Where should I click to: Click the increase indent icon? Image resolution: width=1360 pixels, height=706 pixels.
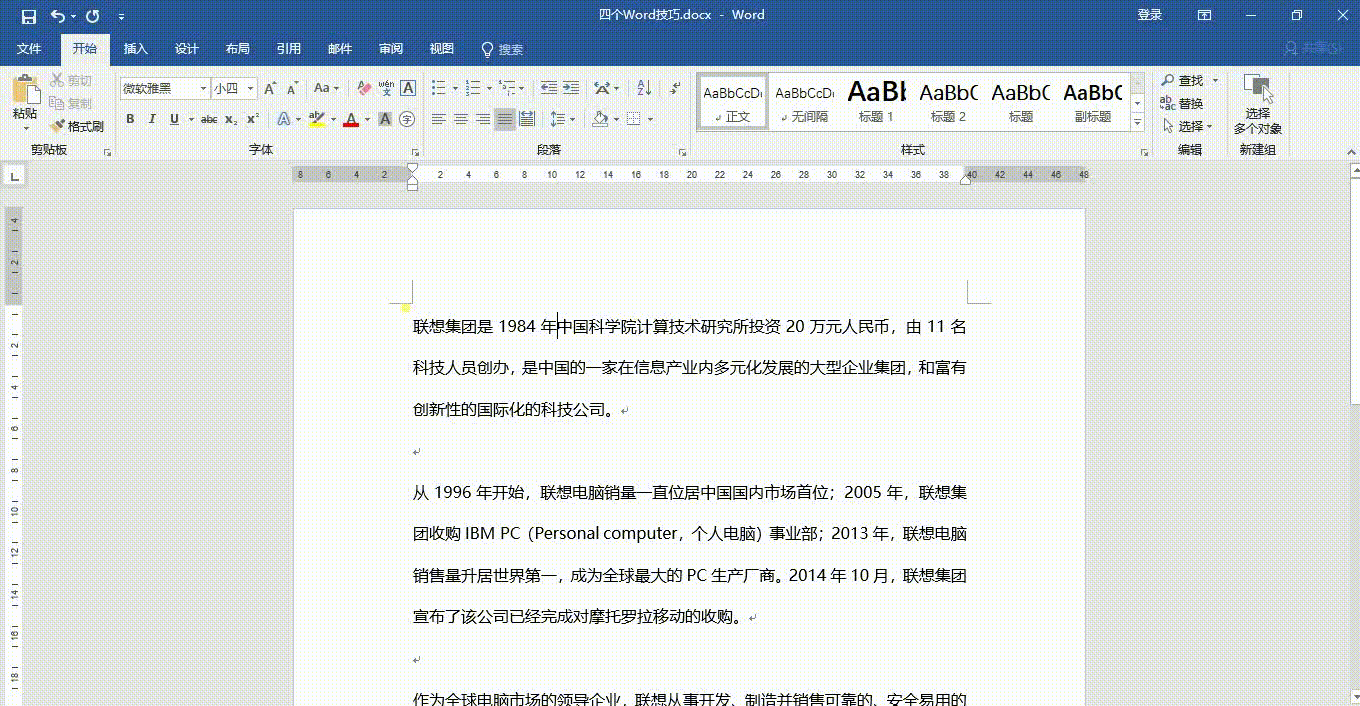[571, 89]
